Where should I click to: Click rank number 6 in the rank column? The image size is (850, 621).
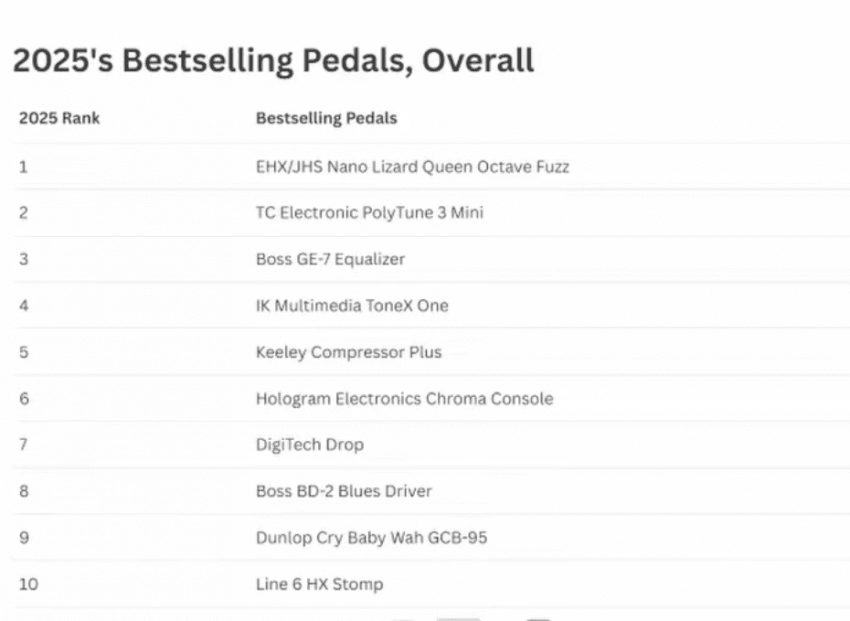(x=24, y=399)
